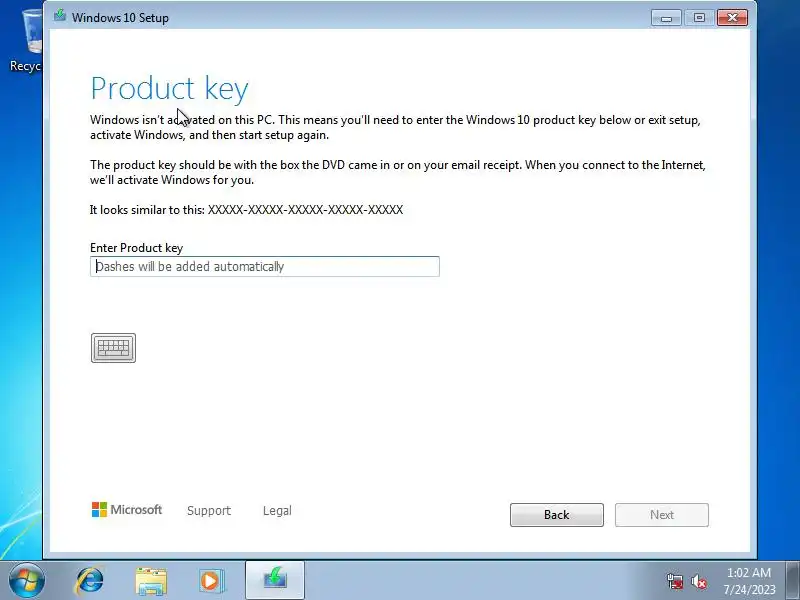Go back with the Back button
800x600 pixels.
(557, 515)
